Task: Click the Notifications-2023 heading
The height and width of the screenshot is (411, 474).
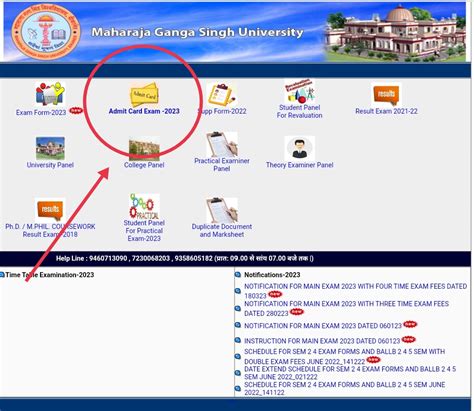Action: tap(272, 275)
